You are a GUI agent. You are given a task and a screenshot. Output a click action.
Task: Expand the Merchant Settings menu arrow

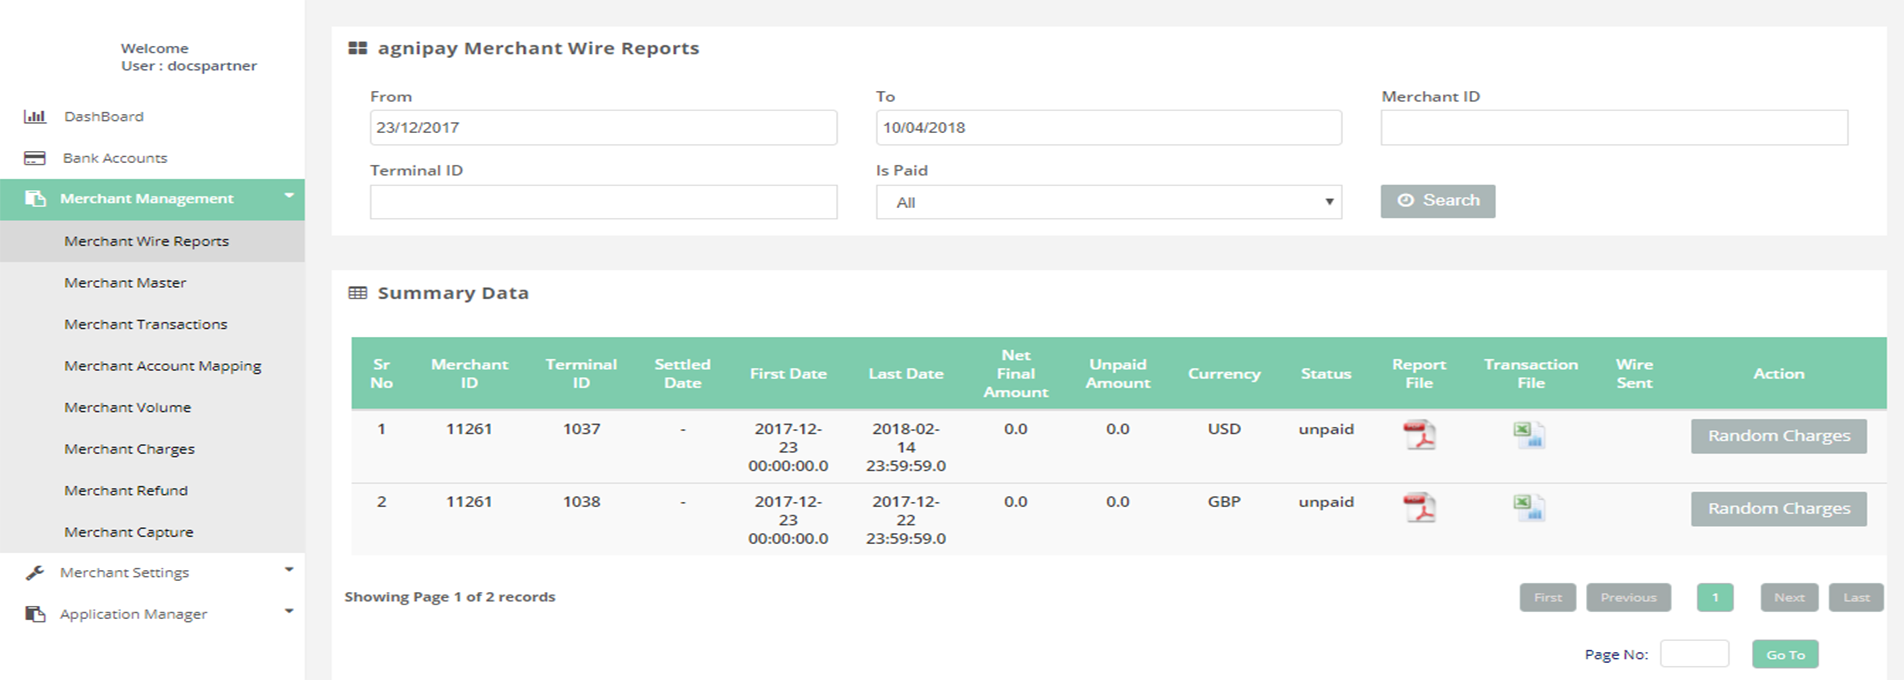click(x=289, y=570)
